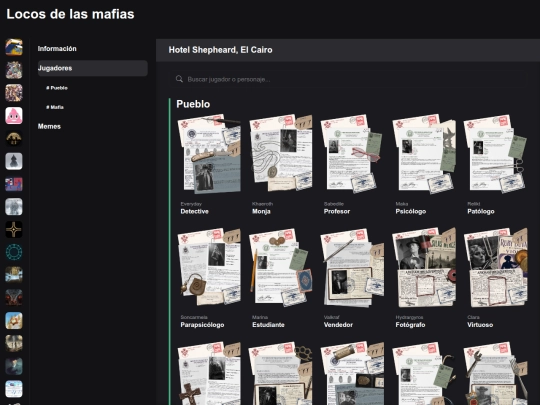Open the red and blue pixel-art server icon

[14, 184]
